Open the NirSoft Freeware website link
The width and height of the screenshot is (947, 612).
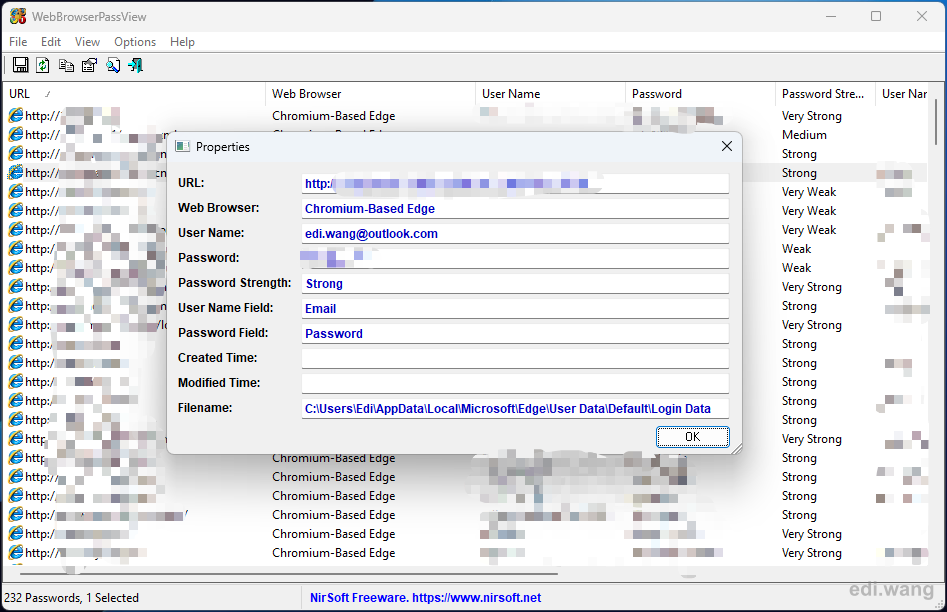click(425, 598)
